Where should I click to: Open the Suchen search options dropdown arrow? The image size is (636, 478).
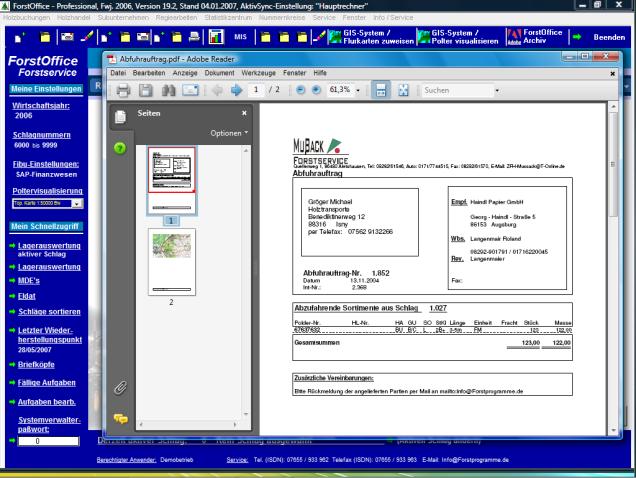497,90
